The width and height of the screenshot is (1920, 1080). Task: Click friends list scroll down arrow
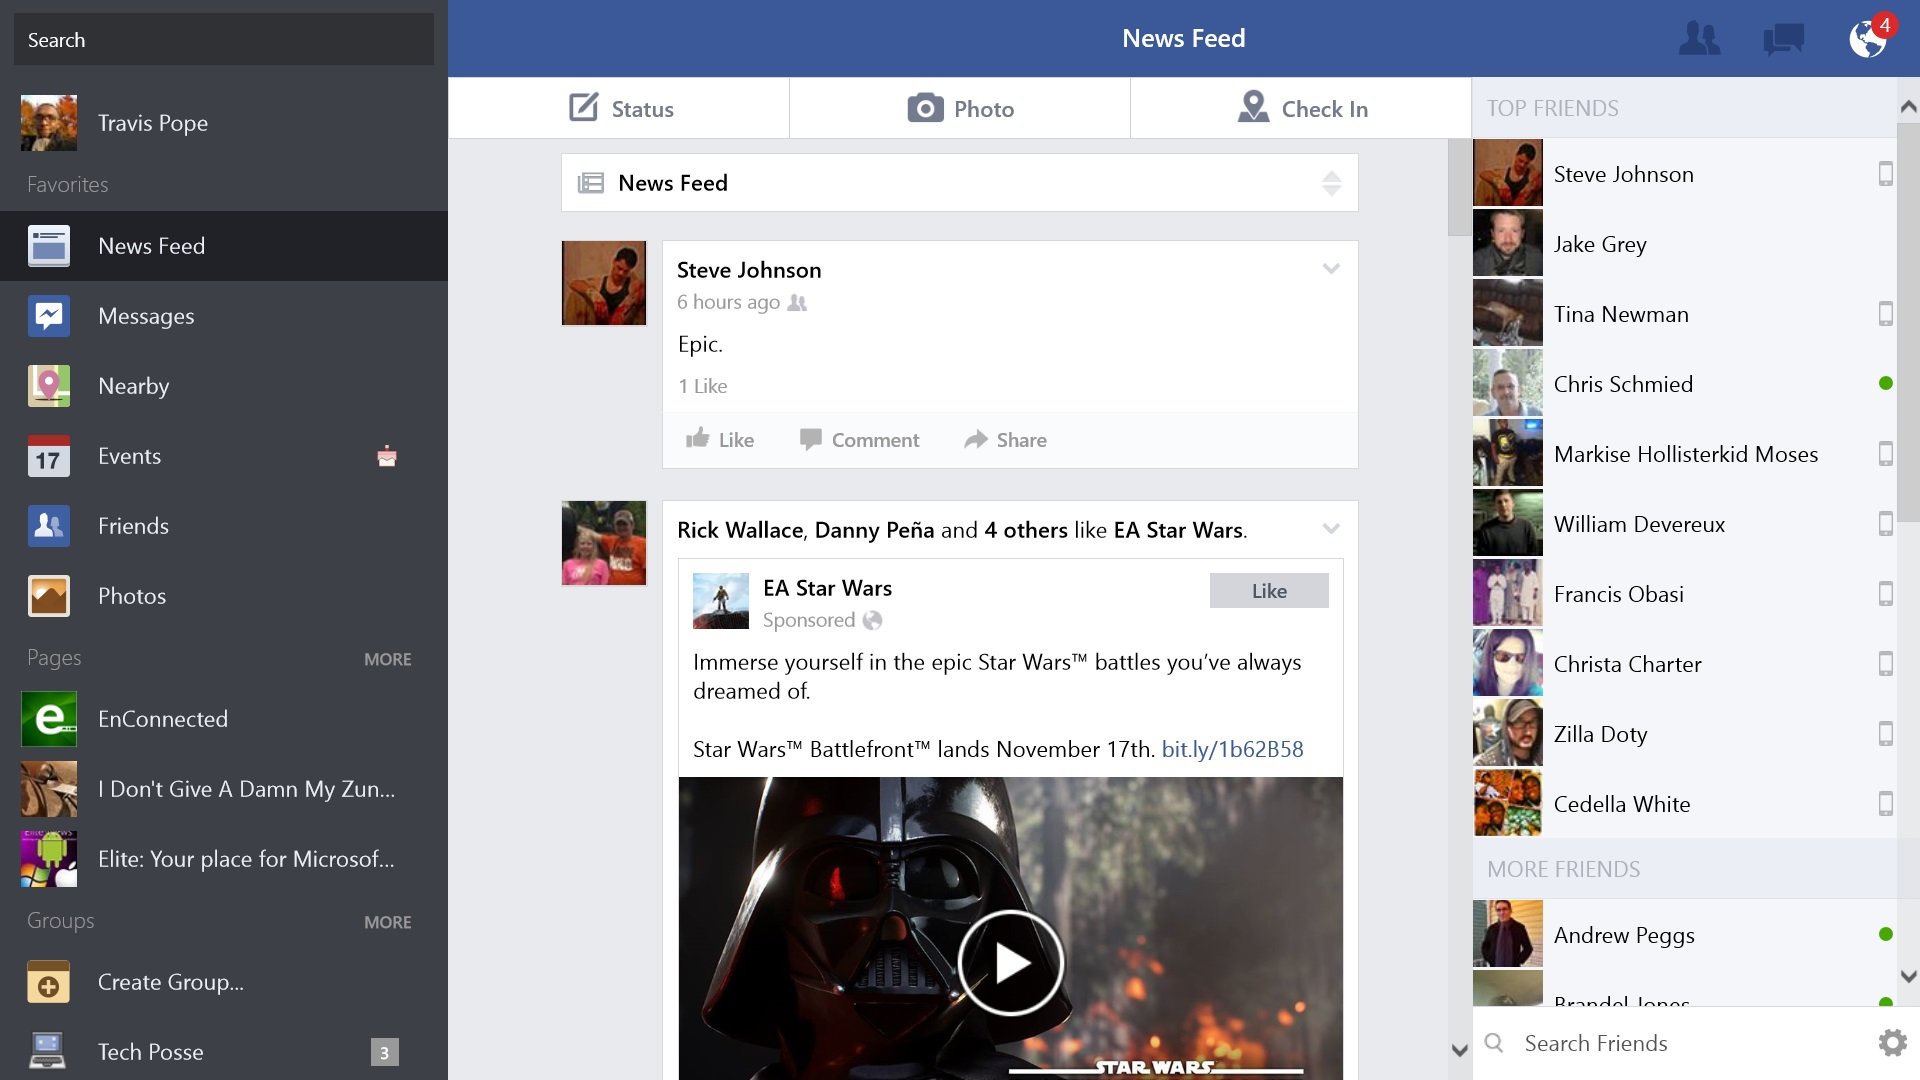tap(1908, 976)
